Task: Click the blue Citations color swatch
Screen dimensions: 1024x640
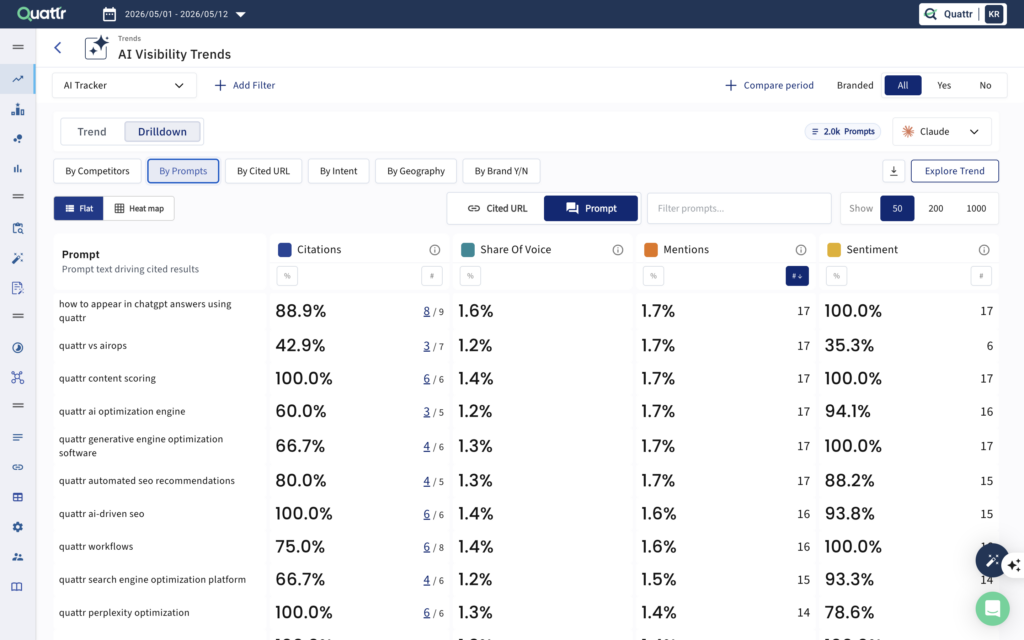Action: 284,249
